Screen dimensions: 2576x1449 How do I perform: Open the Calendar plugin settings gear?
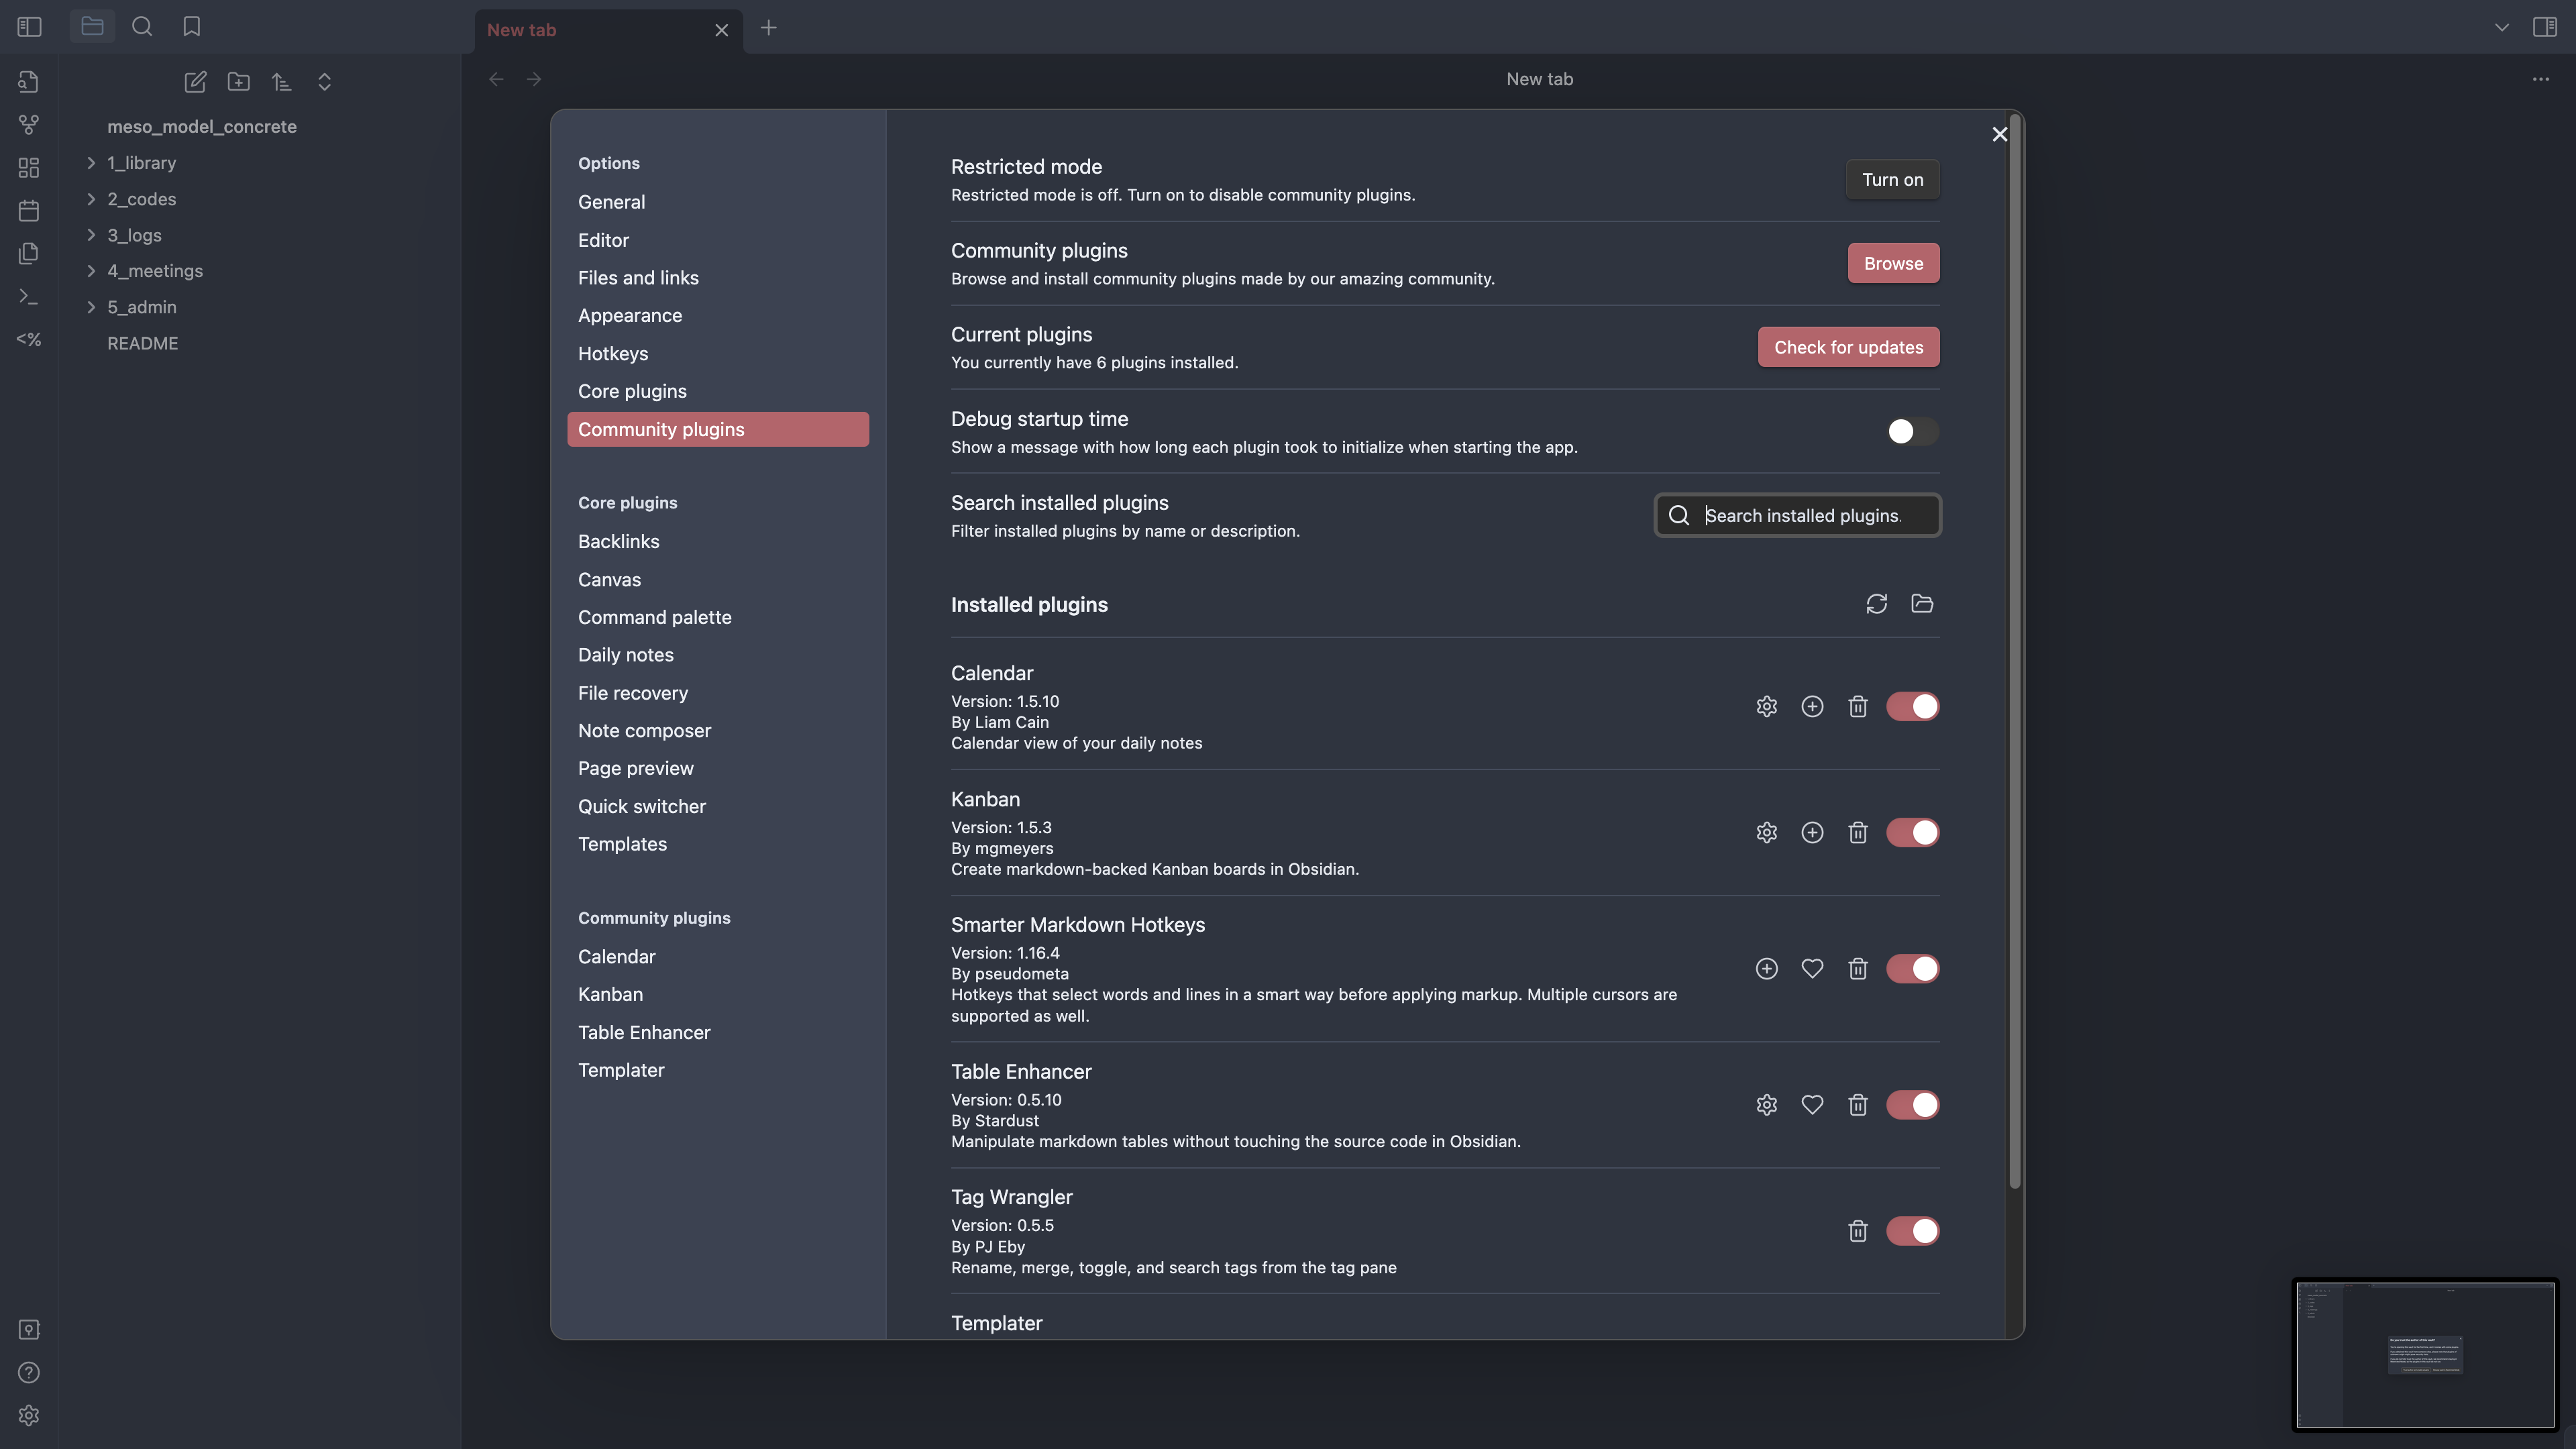tap(1766, 707)
